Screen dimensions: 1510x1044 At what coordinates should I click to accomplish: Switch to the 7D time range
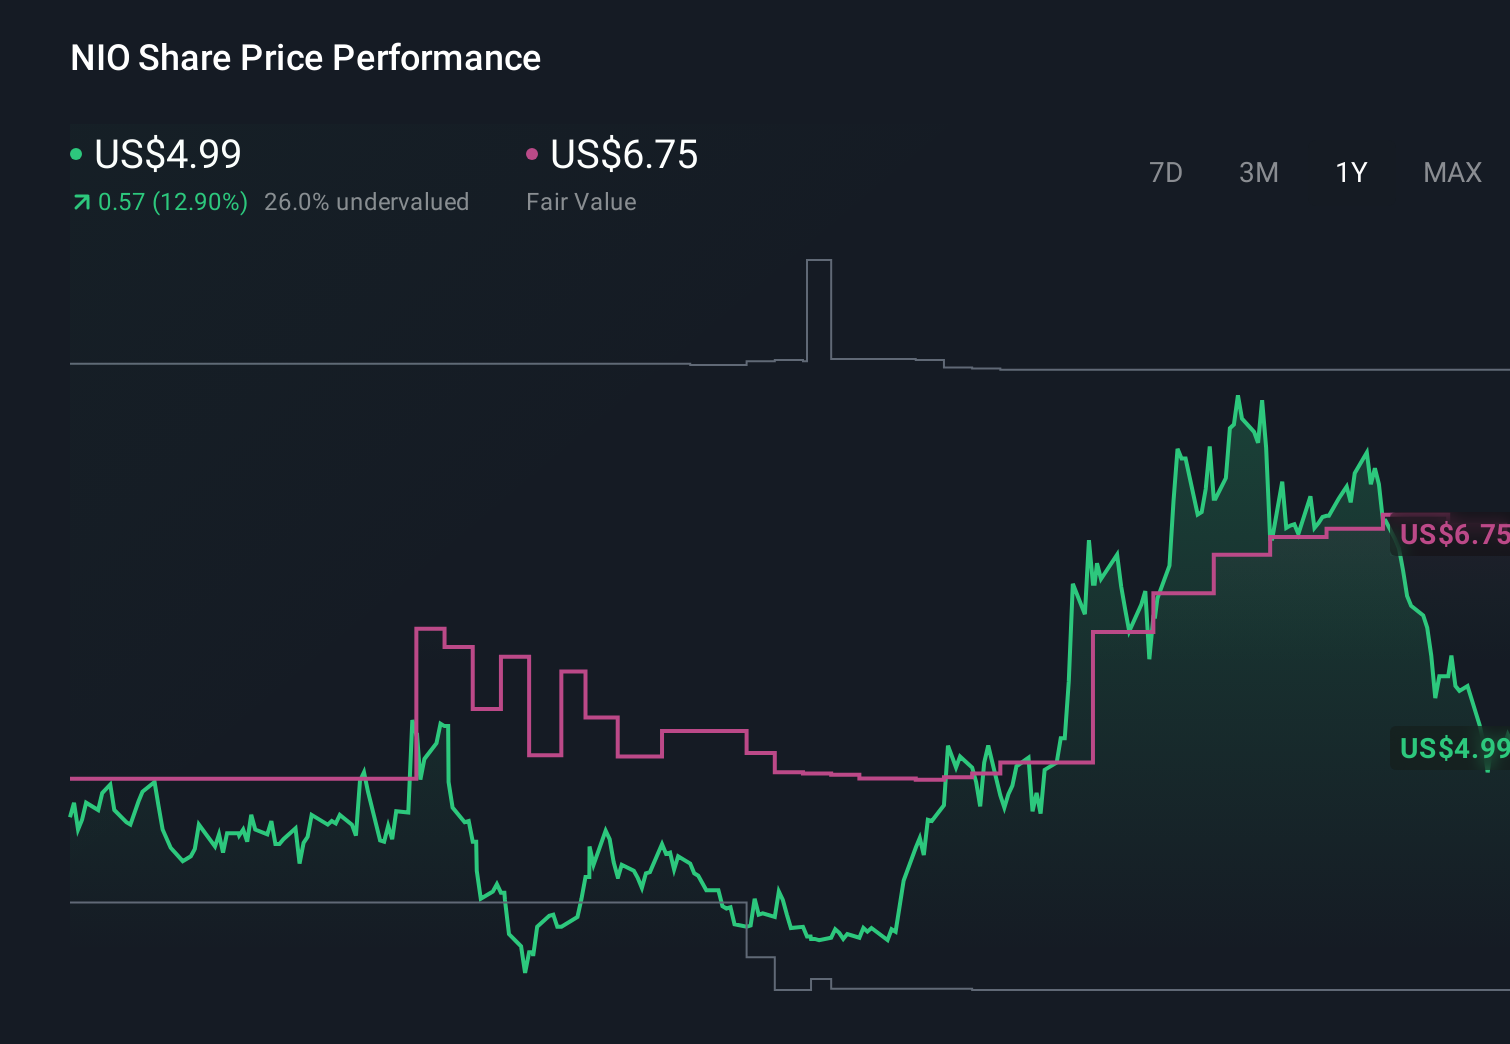1166,172
